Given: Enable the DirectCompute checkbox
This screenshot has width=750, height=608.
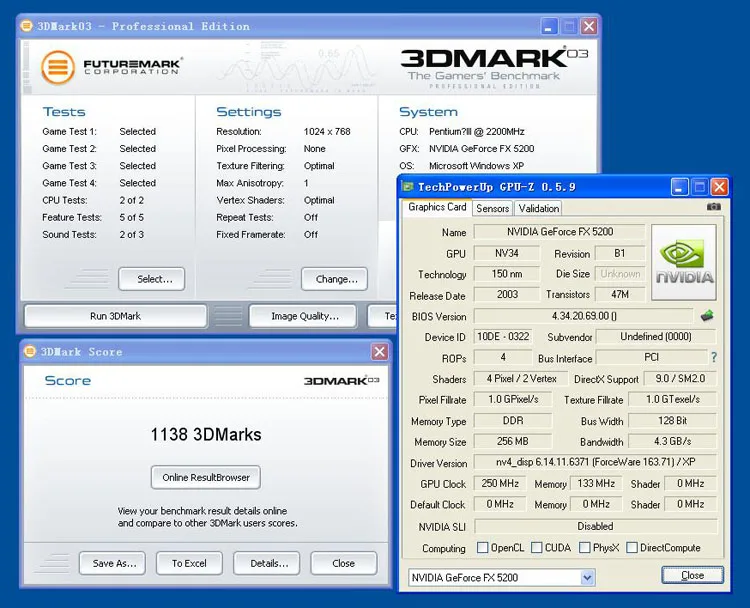Looking at the screenshot, I should pos(632,547).
